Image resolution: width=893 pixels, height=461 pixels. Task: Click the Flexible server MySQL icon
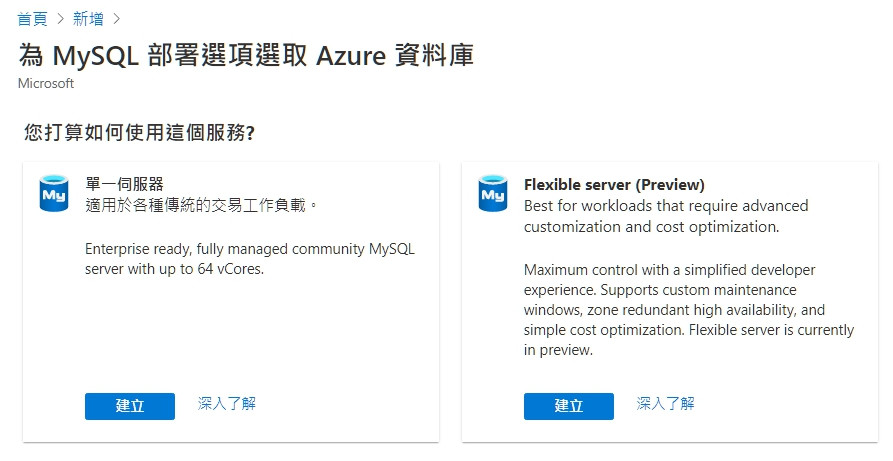[x=492, y=193]
